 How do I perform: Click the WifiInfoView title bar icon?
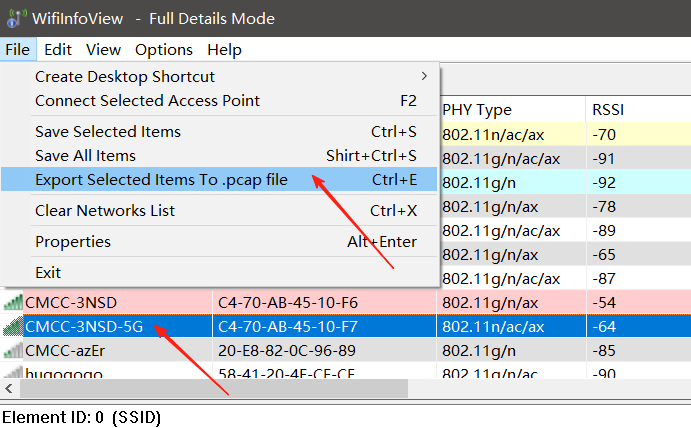[x=16, y=18]
